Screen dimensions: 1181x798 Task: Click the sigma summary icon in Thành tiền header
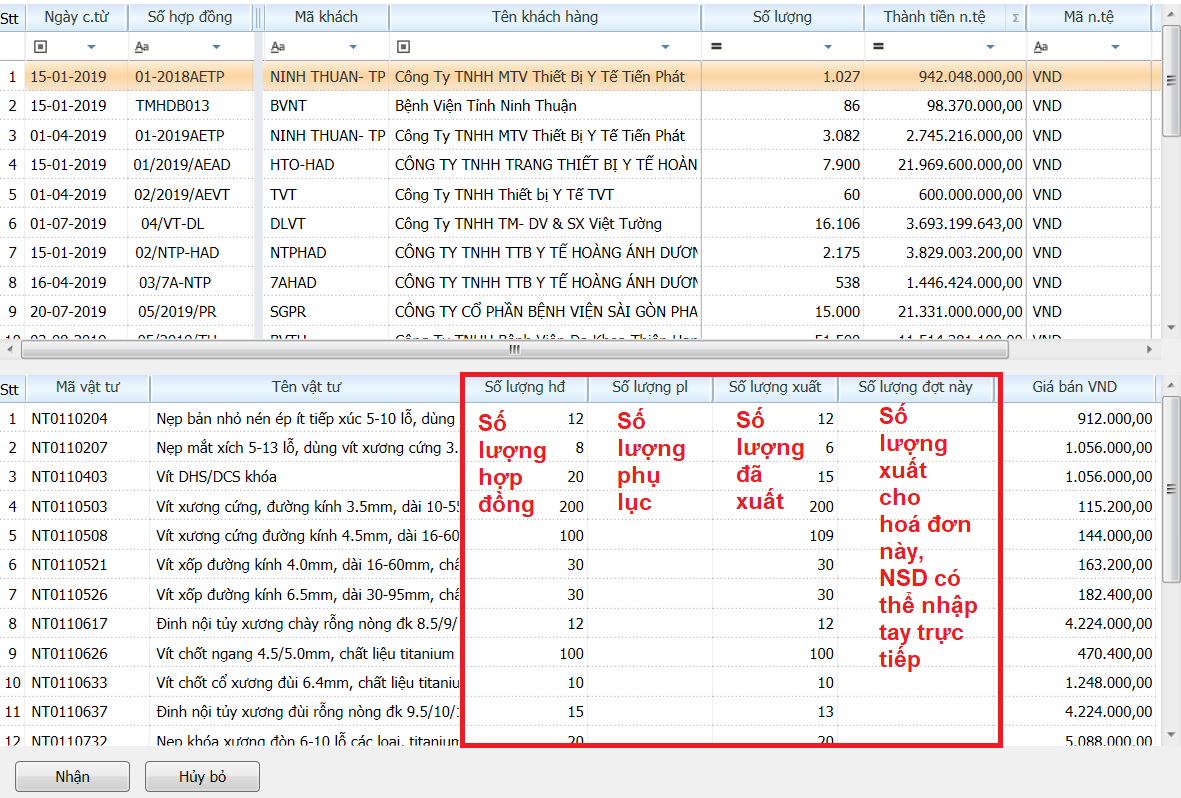coord(1016,18)
